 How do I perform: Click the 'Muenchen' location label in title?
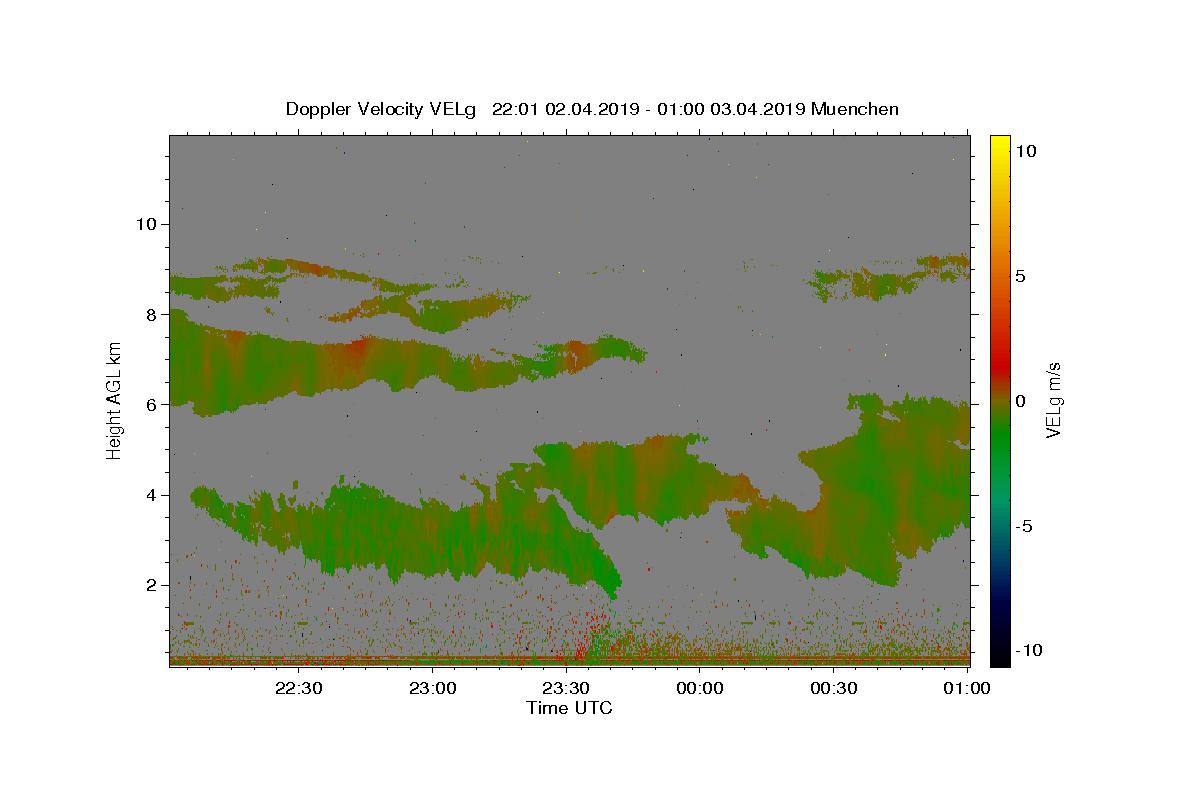tap(855, 109)
